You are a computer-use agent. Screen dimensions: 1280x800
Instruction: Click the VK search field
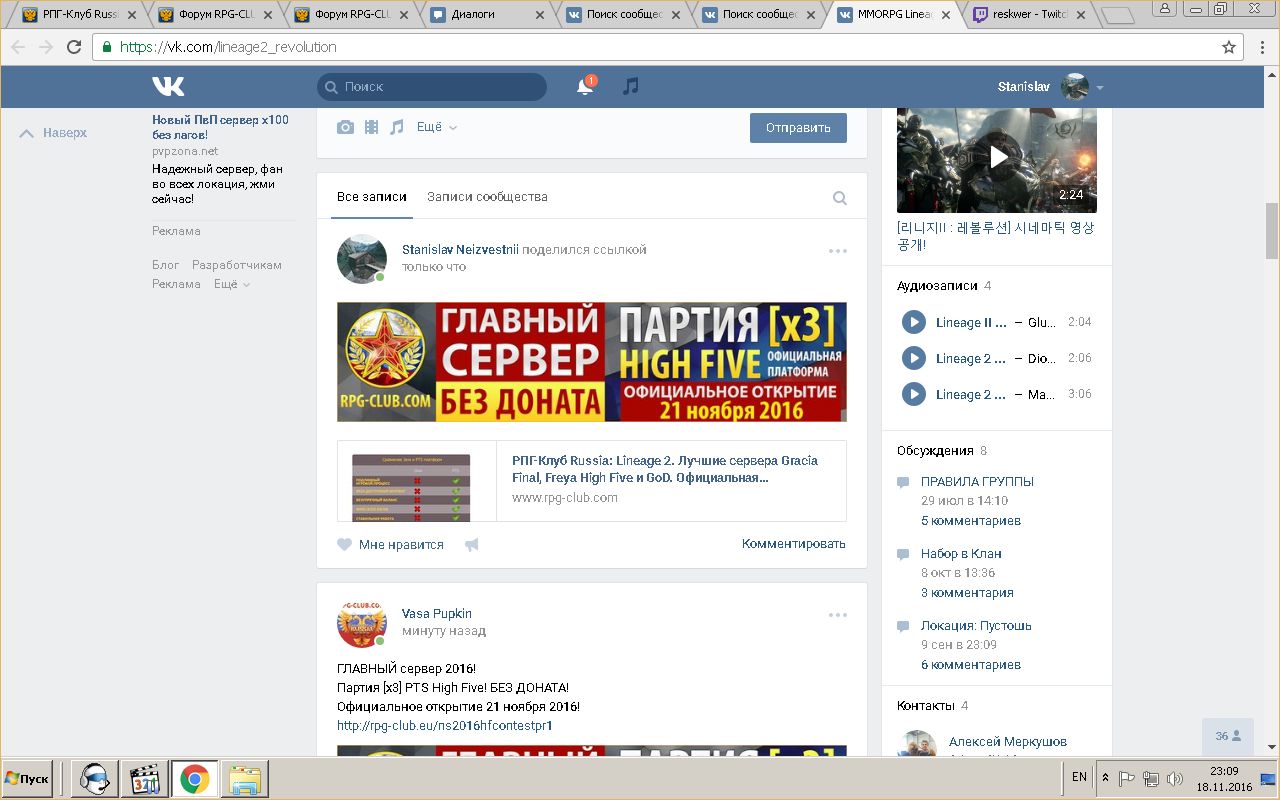(x=432, y=87)
